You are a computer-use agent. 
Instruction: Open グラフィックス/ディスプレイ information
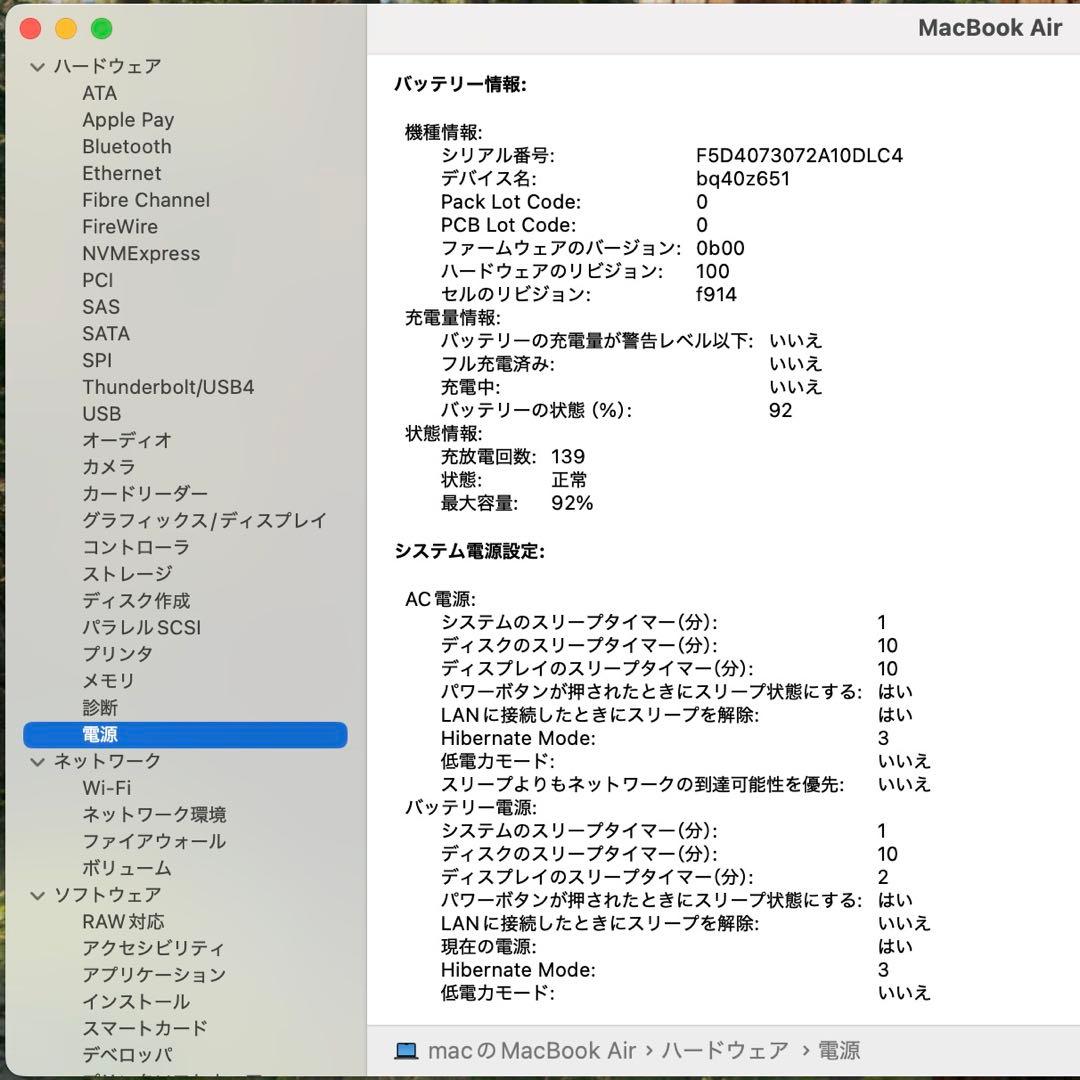pos(203,520)
